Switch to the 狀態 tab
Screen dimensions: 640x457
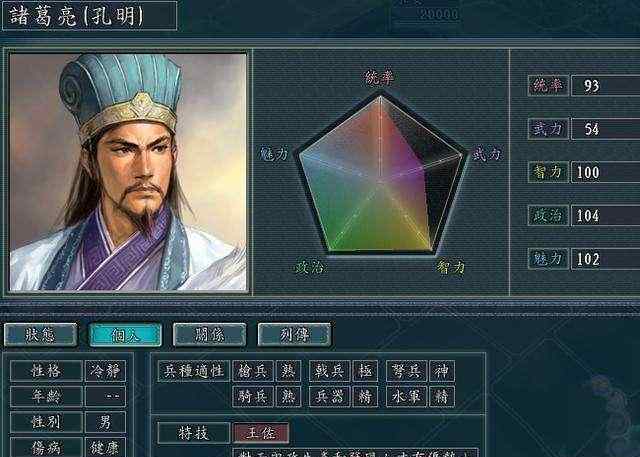pyautogui.click(x=40, y=335)
